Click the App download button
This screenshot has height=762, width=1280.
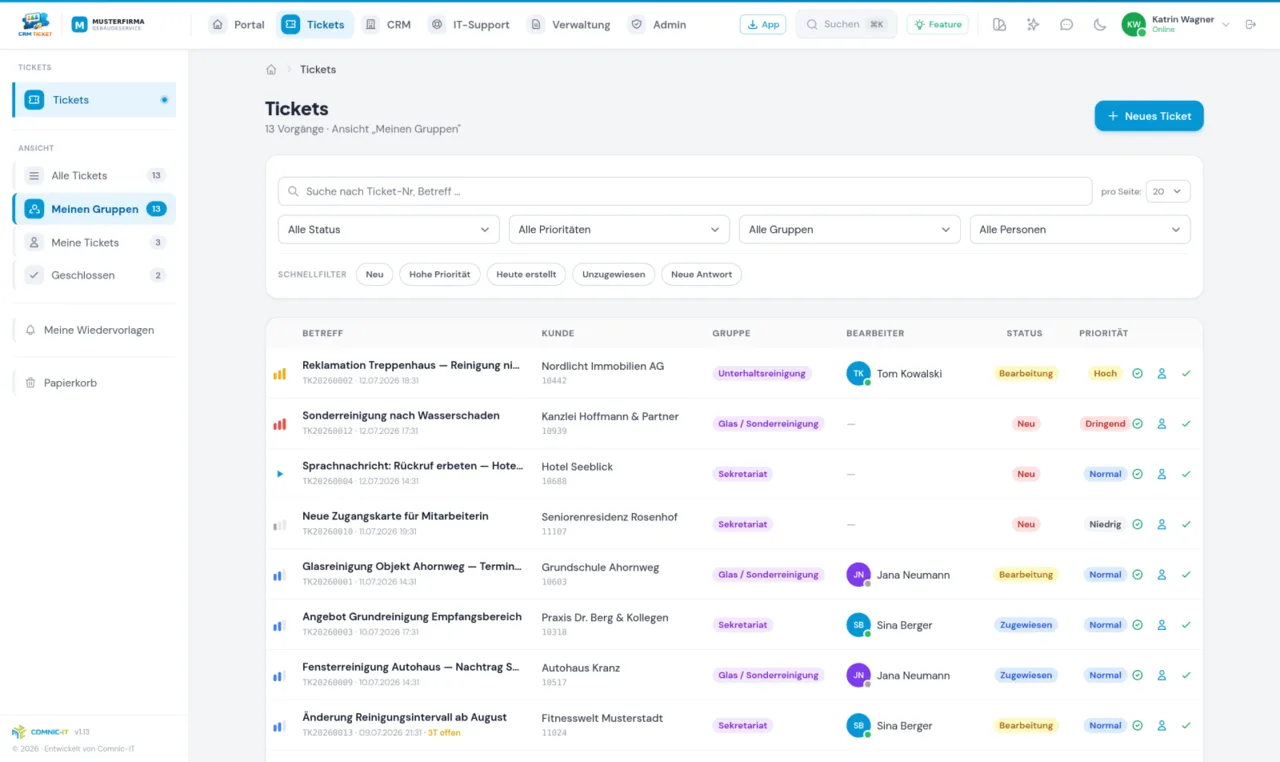[x=763, y=24]
